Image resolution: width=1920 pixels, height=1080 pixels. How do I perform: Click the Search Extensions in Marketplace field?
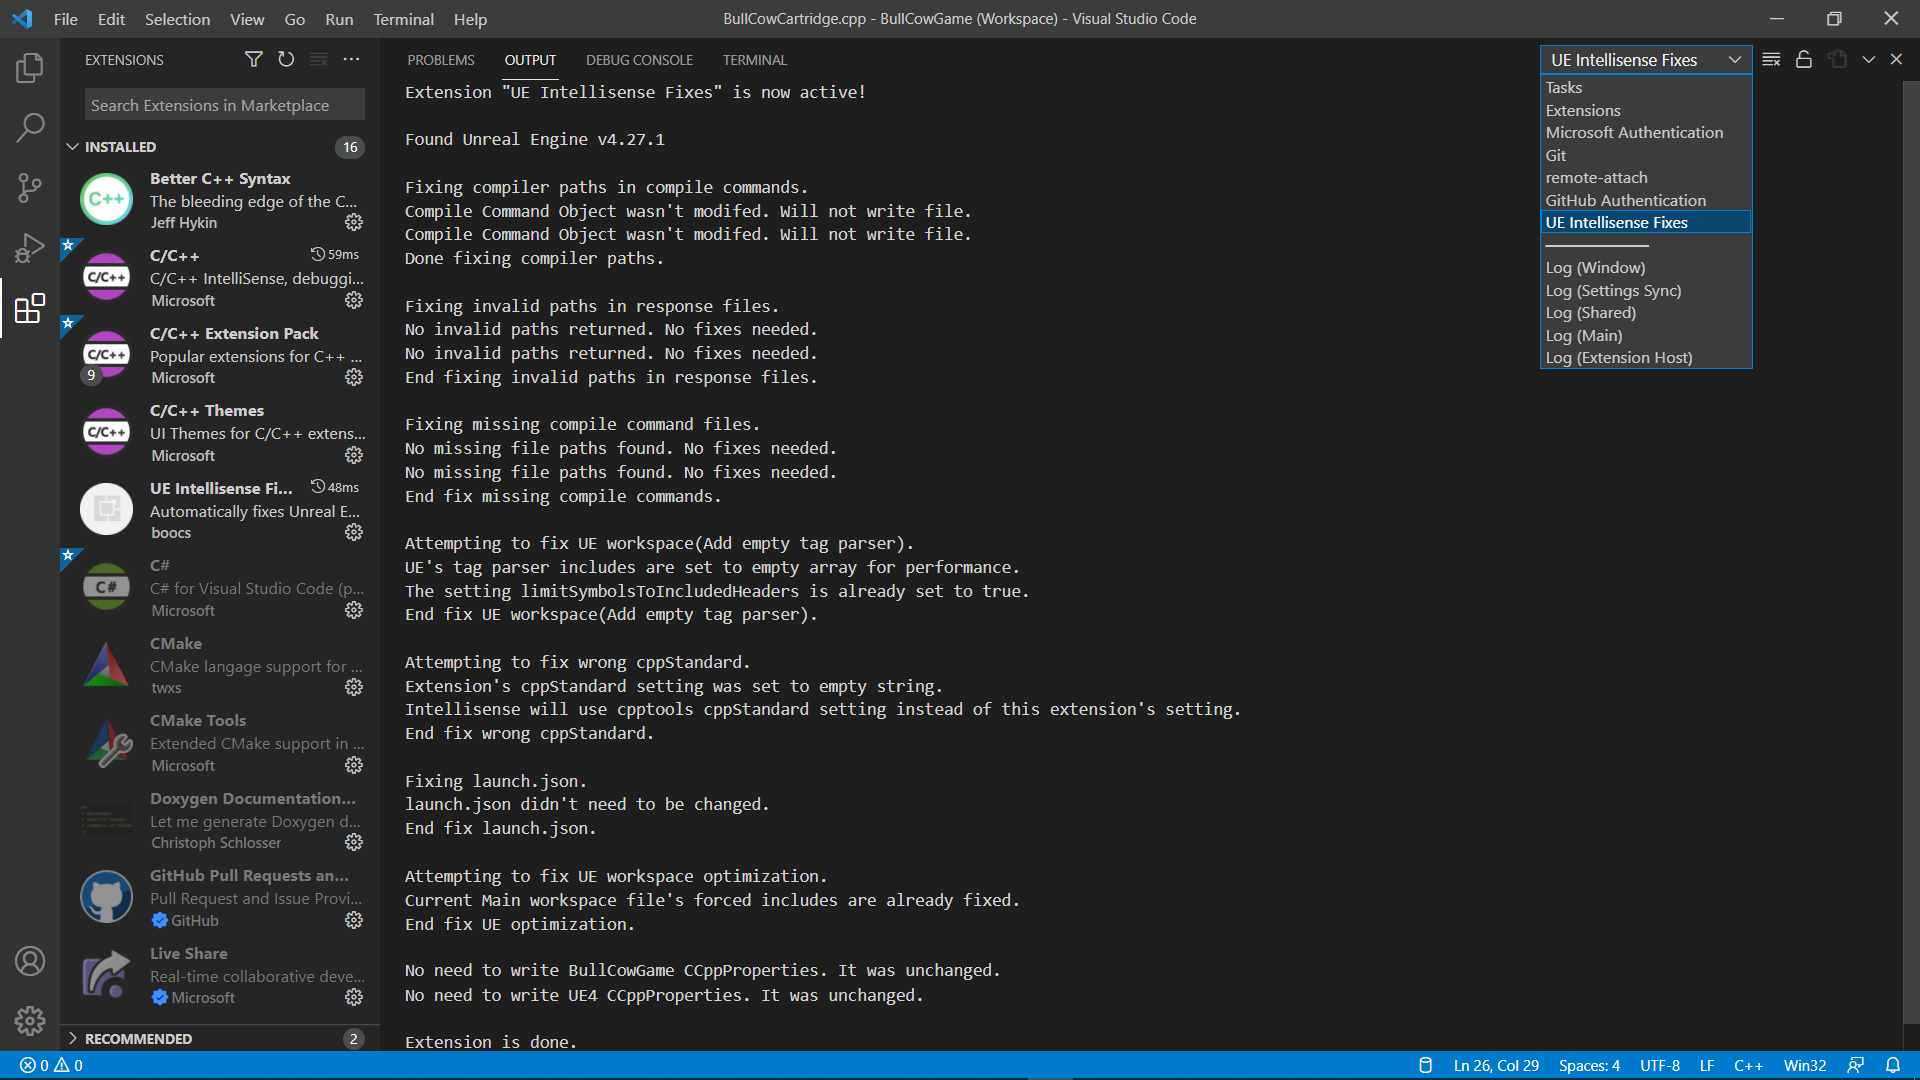(x=225, y=105)
